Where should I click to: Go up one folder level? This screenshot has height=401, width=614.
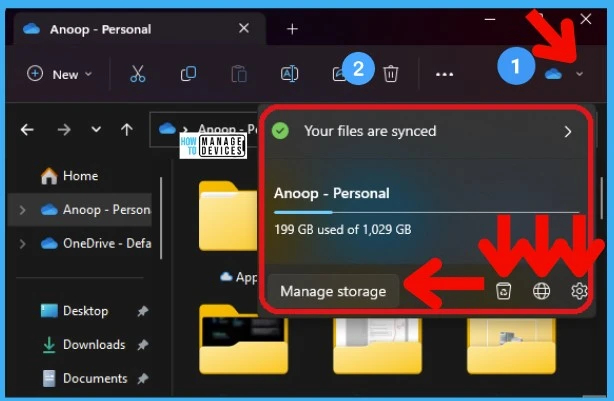click(126, 129)
